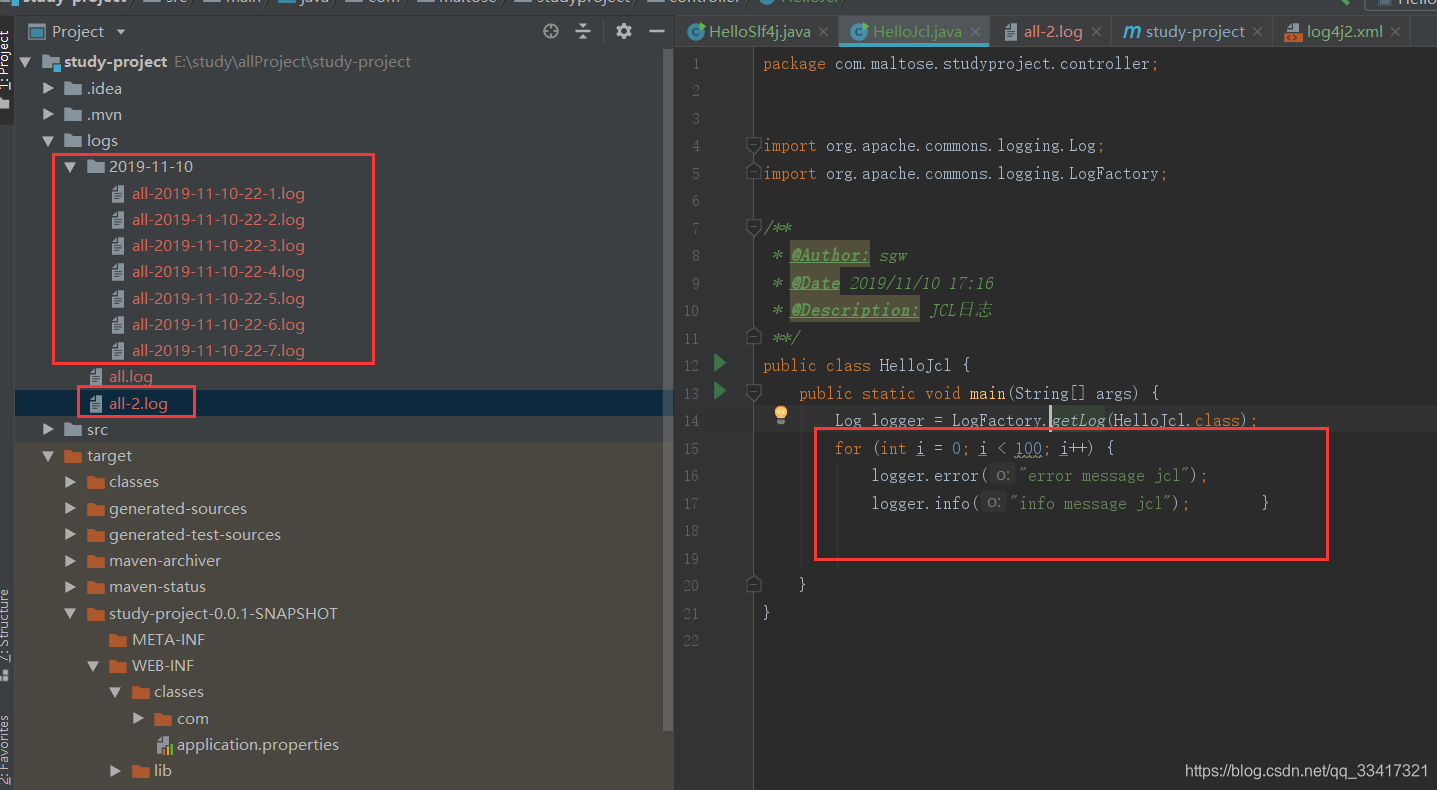Fold the import block at line 4
This screenshot has width=1437, height=790.
(753, 145)
